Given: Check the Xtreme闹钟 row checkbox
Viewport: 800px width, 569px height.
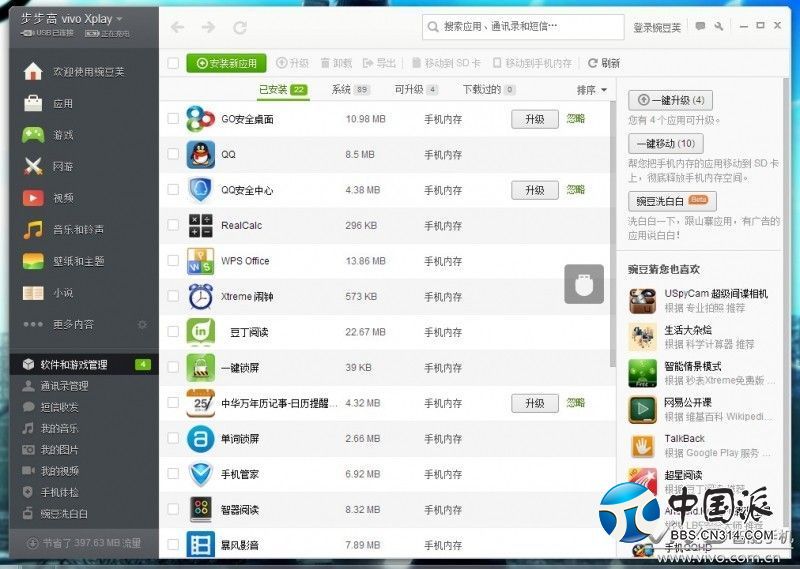Looking at the screenshot, I should (173, 295).
